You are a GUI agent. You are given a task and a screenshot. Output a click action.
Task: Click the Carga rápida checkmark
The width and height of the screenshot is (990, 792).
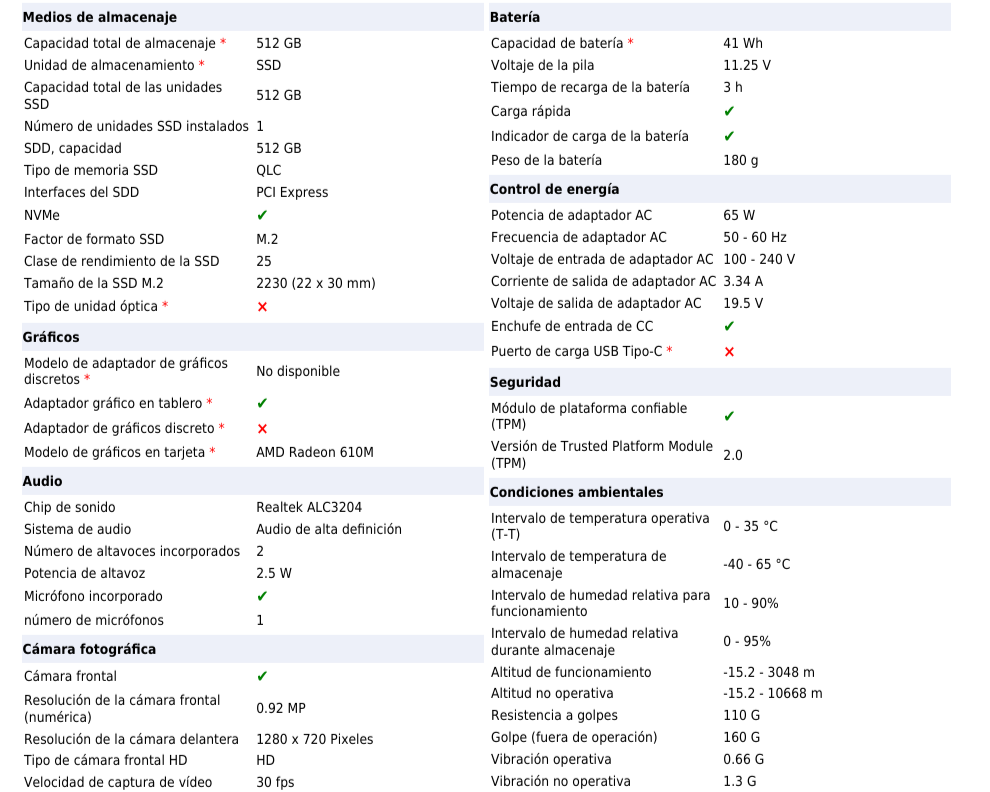click(x=729, y=112)
